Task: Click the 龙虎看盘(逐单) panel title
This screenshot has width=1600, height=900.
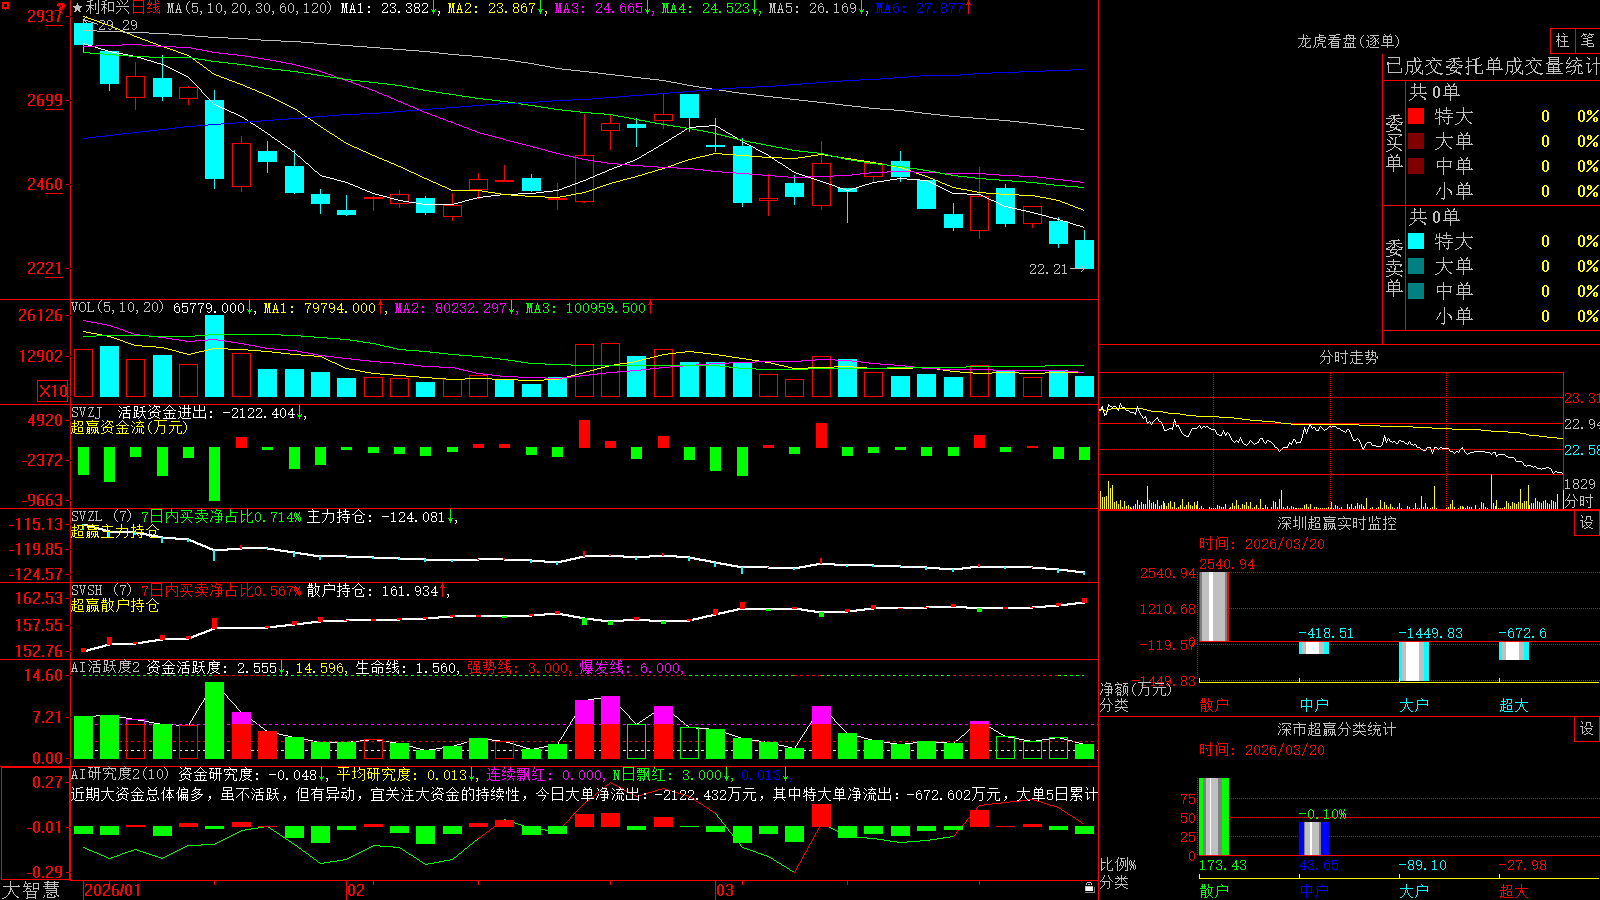Action: (x=1348, y=41)
